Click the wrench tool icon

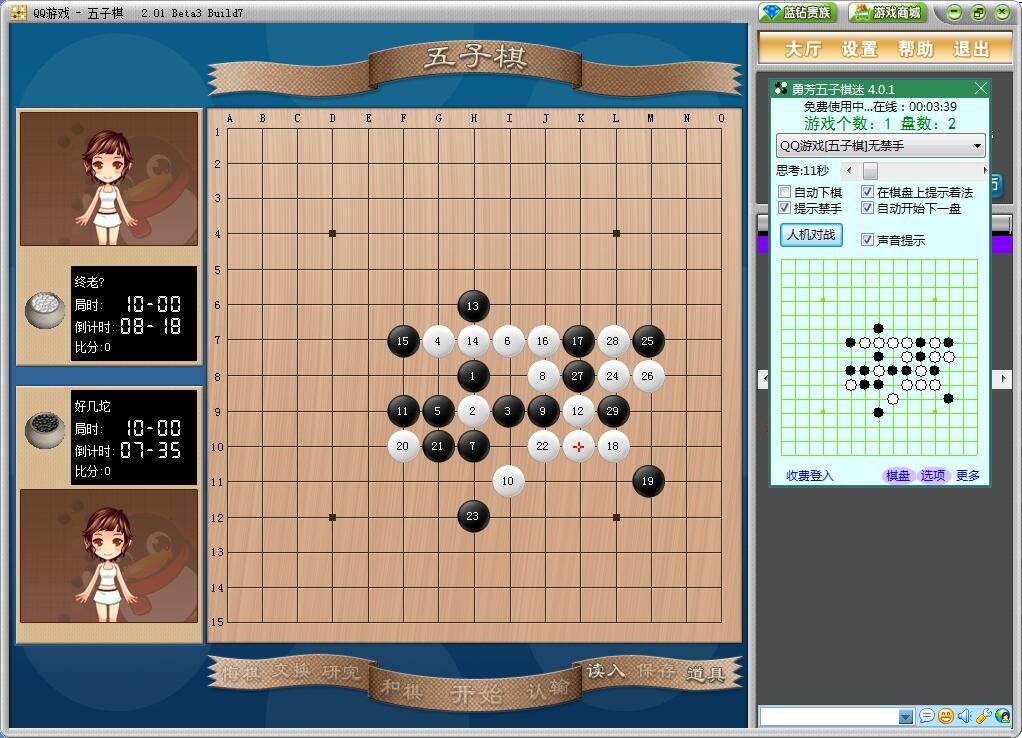coord(983,716)
